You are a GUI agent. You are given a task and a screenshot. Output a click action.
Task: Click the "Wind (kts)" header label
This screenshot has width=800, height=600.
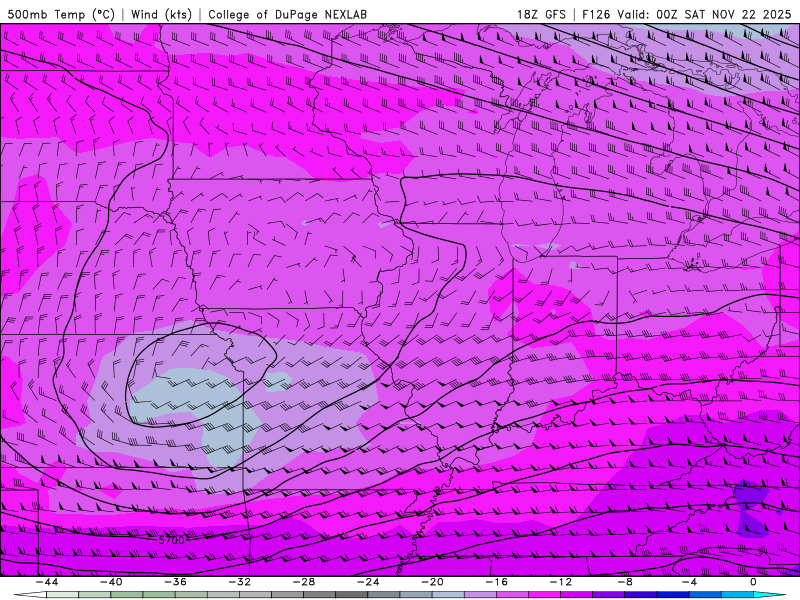[161, 14]
